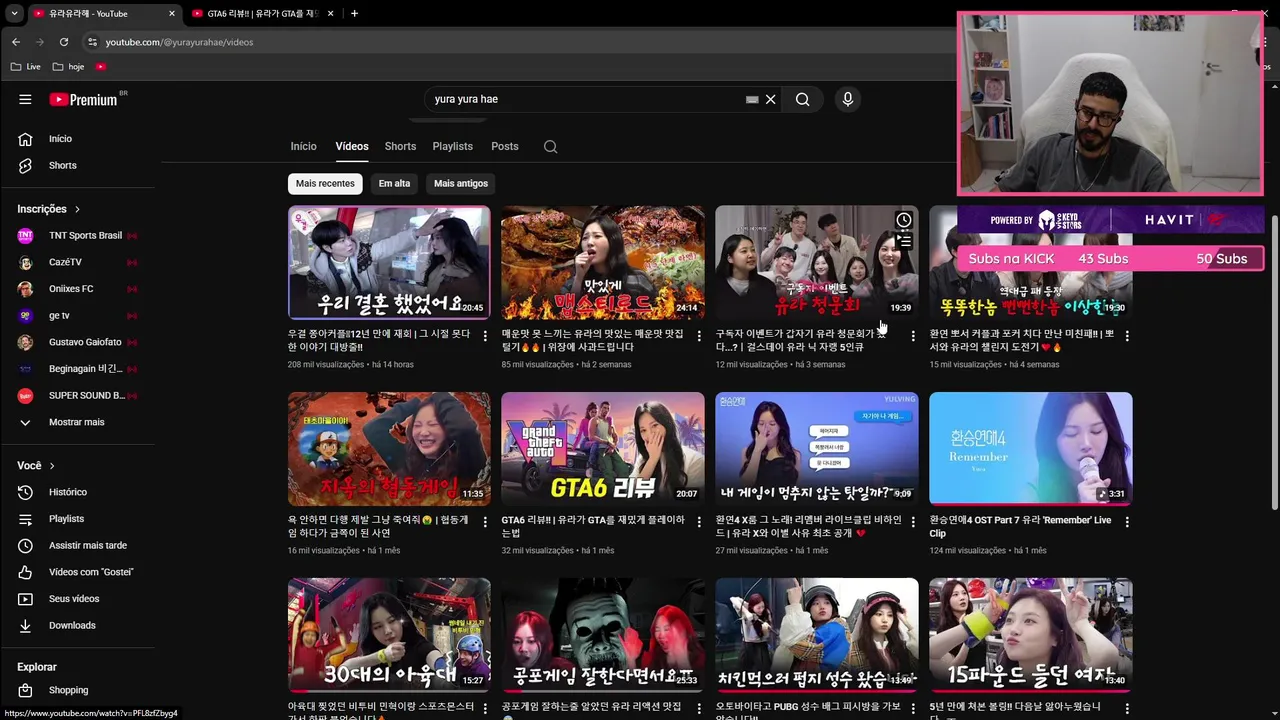Switch to the Playlists channel tab
Screen dimensions: 1280x720
[x=452, y=146]
